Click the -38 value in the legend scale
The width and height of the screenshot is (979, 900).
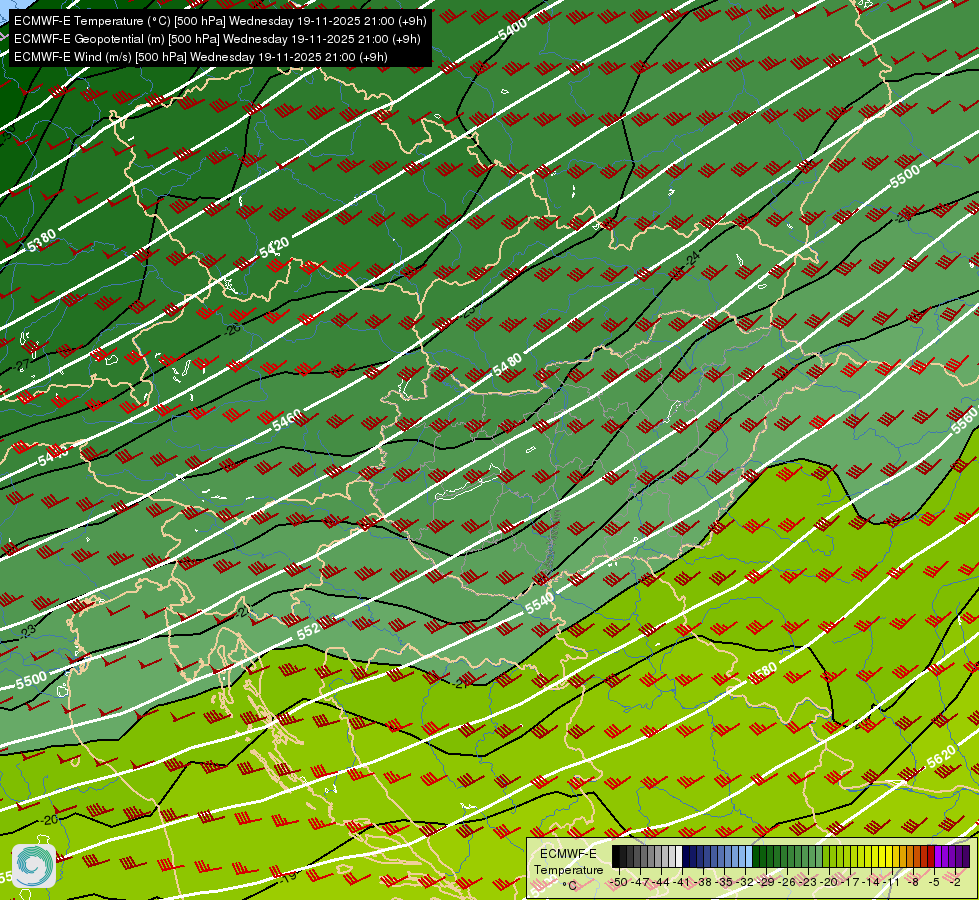[703, 882]
